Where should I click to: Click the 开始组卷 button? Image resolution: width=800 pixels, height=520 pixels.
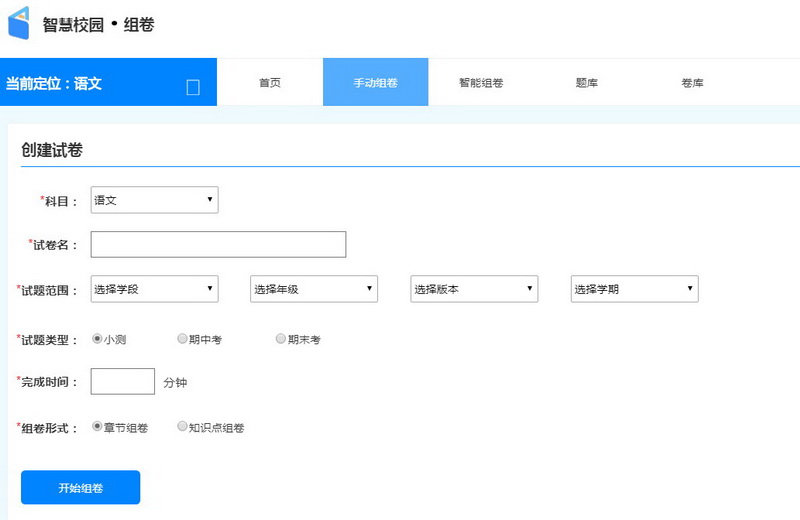tap(80, 487)
